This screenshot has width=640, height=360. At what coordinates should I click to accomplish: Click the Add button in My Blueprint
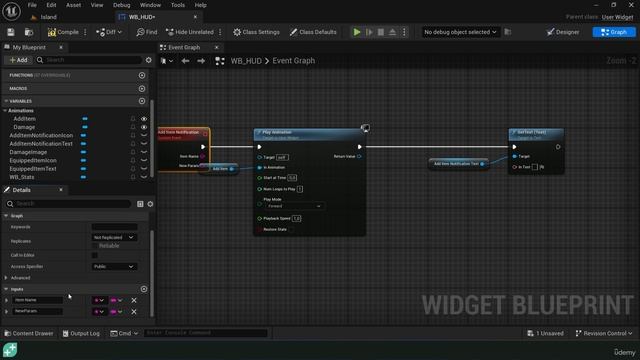[x=18, y=60]
